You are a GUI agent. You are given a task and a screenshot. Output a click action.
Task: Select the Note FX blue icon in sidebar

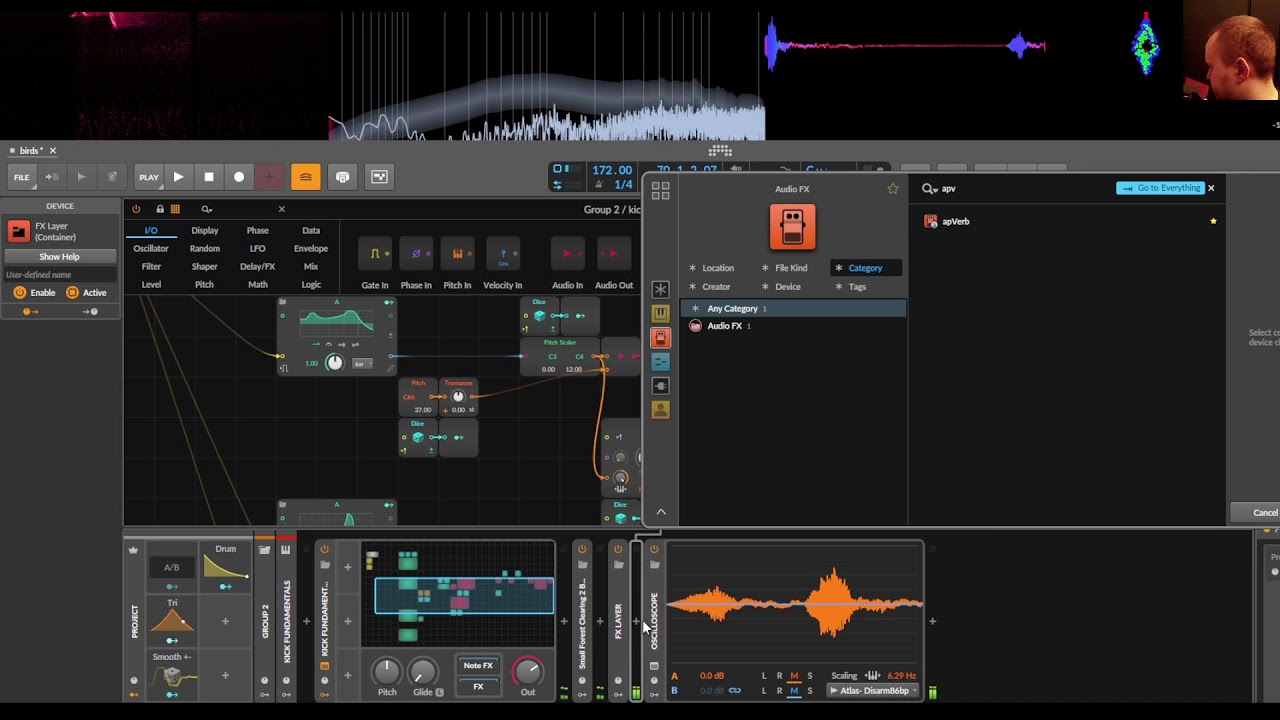pyautogui.click(x=660, y=362)
